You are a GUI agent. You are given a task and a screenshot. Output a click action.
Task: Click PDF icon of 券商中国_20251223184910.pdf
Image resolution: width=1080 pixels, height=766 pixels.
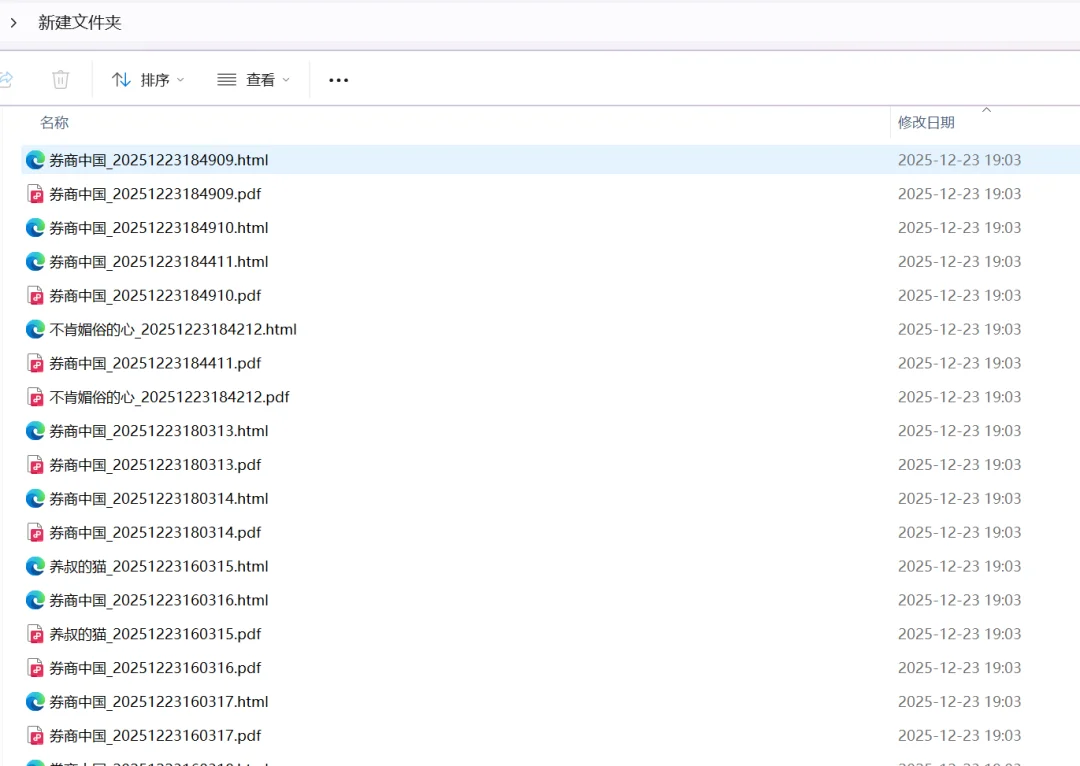click(35, 296)
